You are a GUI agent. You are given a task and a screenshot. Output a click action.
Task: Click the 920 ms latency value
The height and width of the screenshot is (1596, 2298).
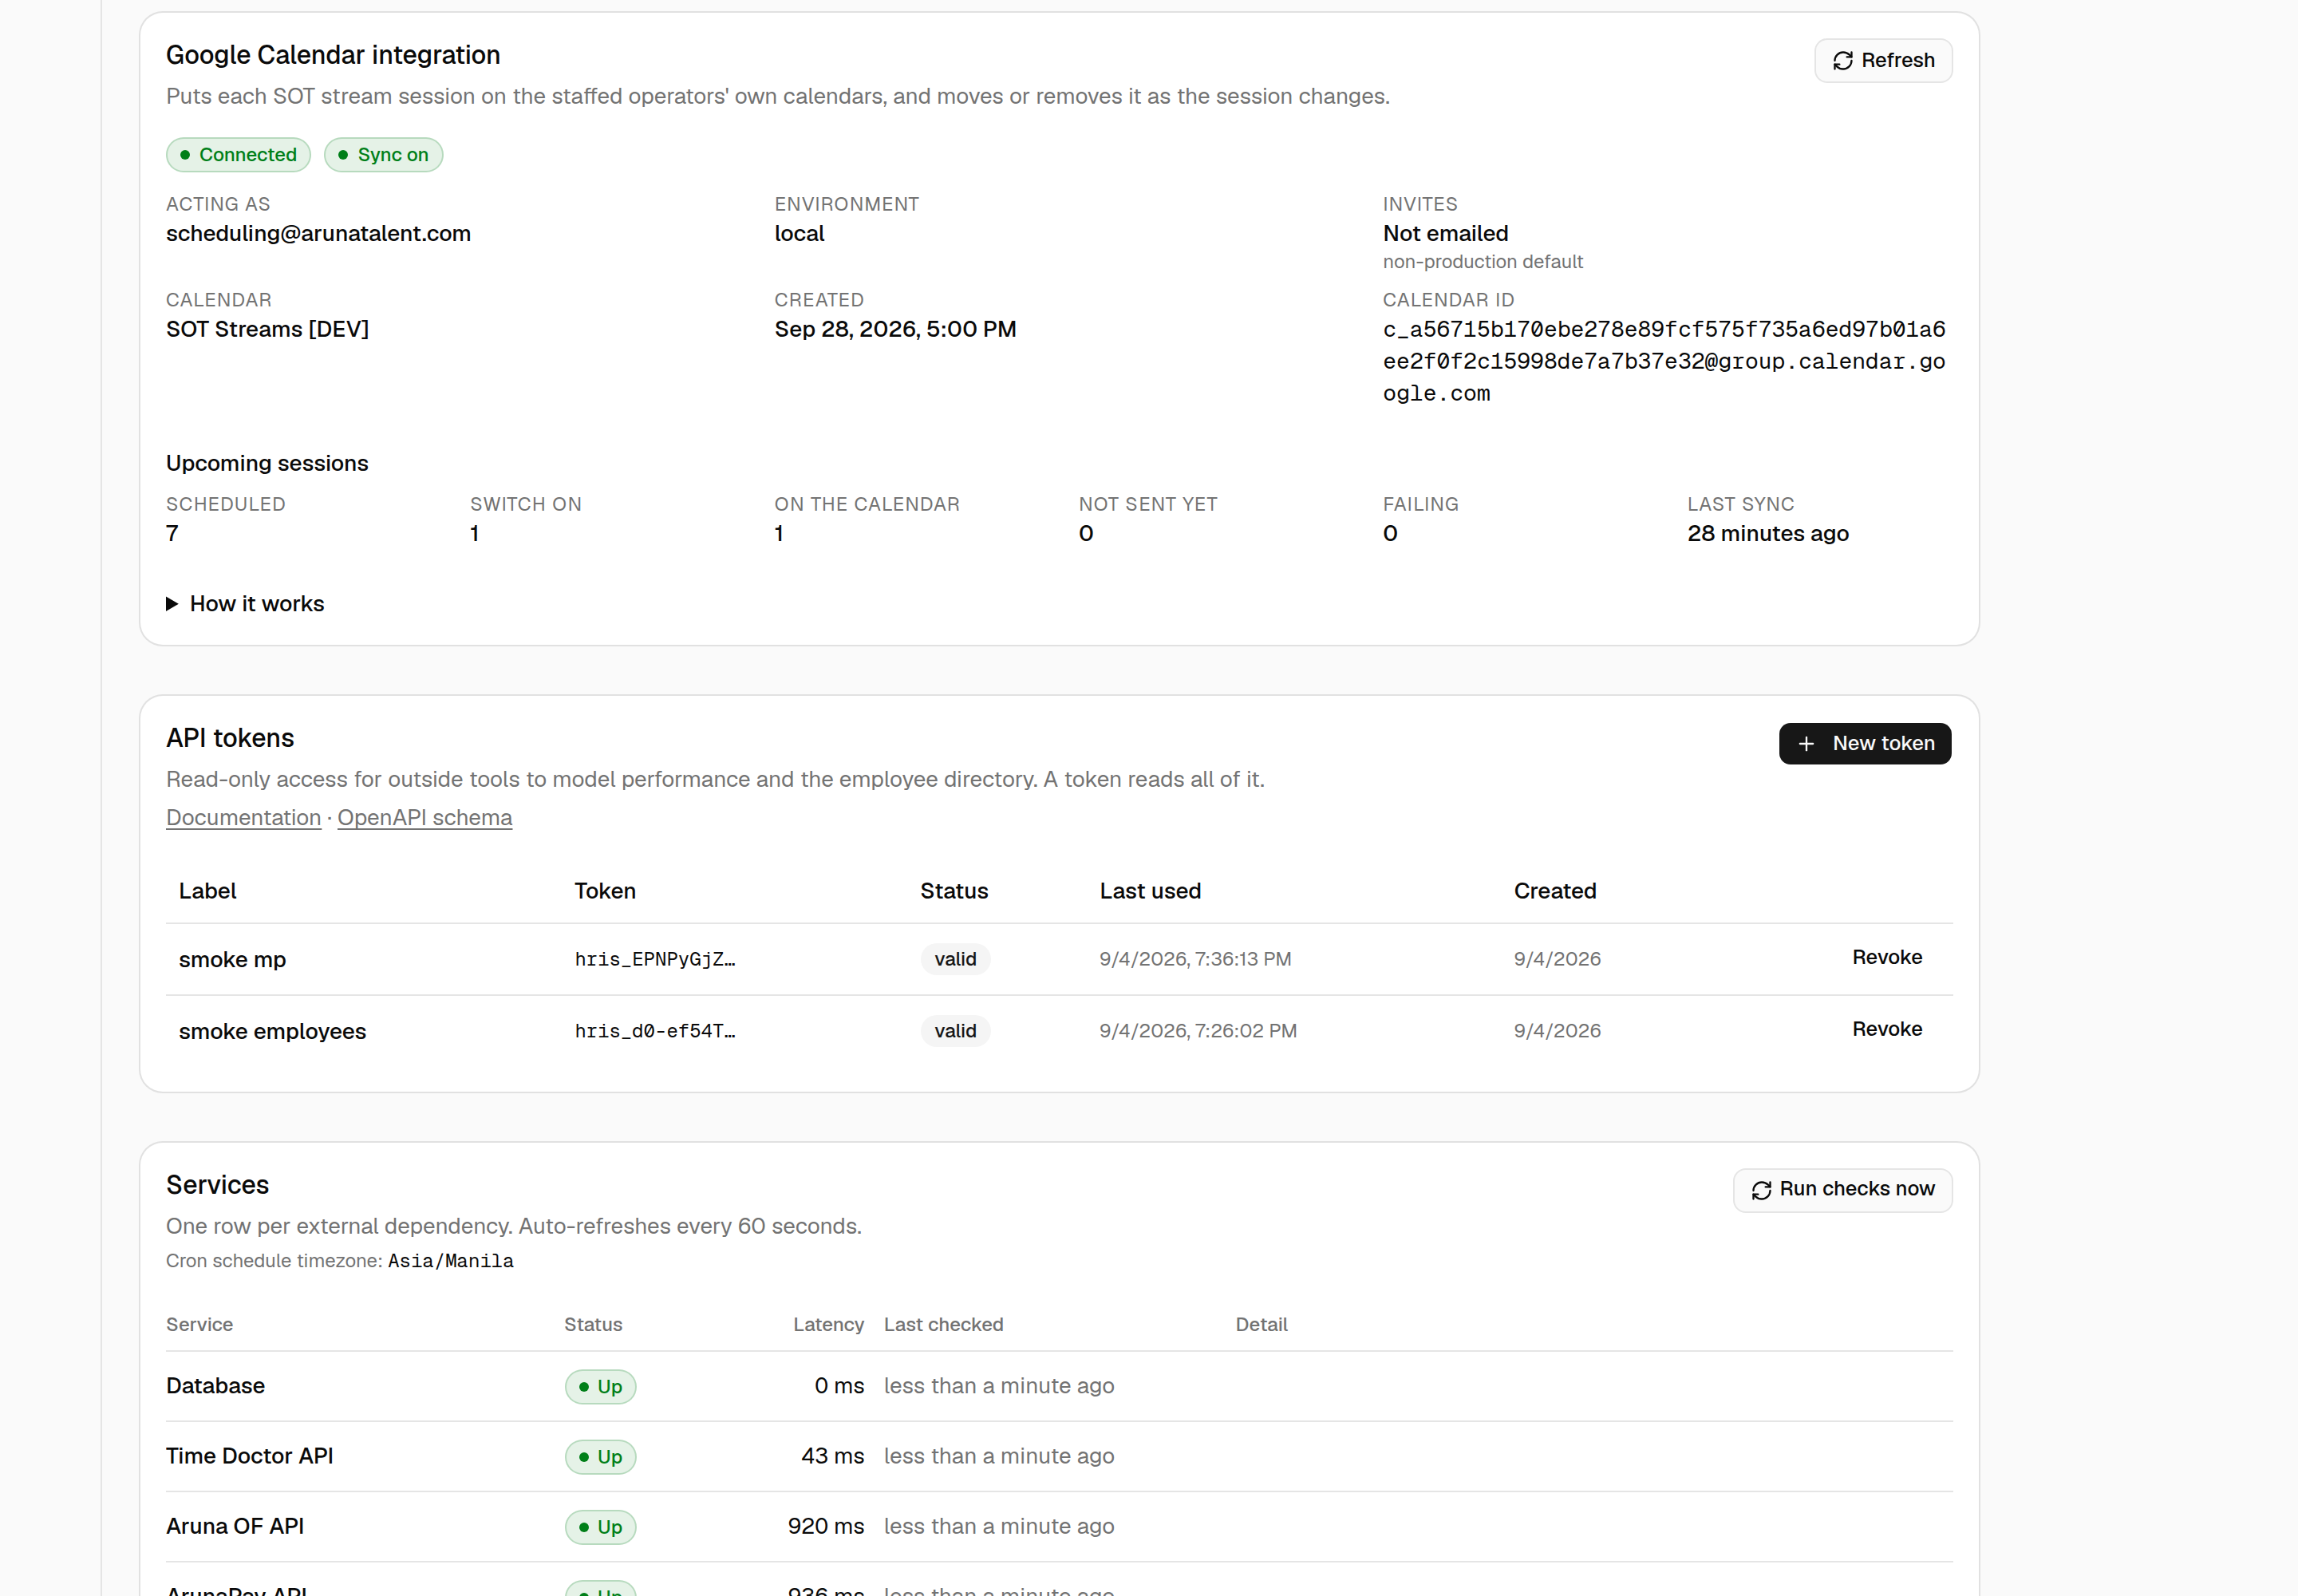point(826,1527)
